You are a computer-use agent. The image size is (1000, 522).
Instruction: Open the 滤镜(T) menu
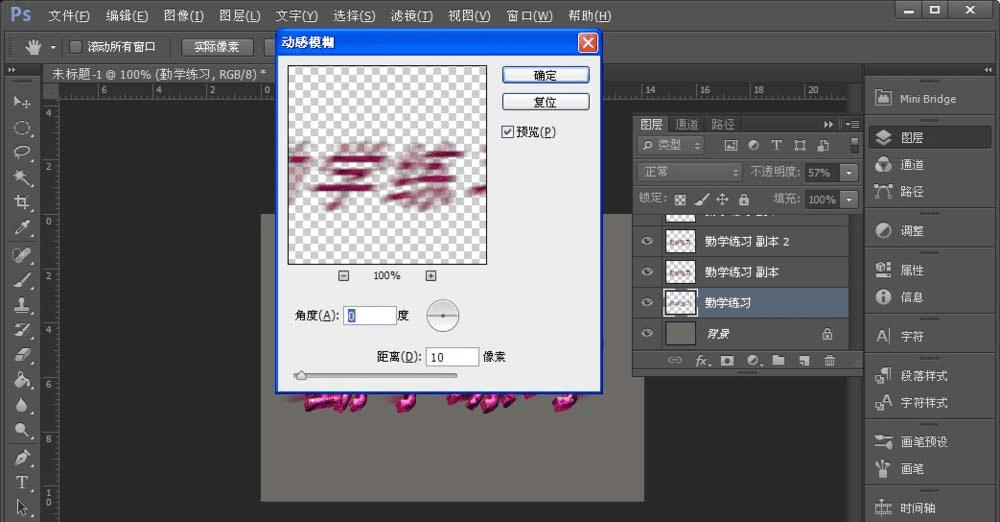click(411, 15)
